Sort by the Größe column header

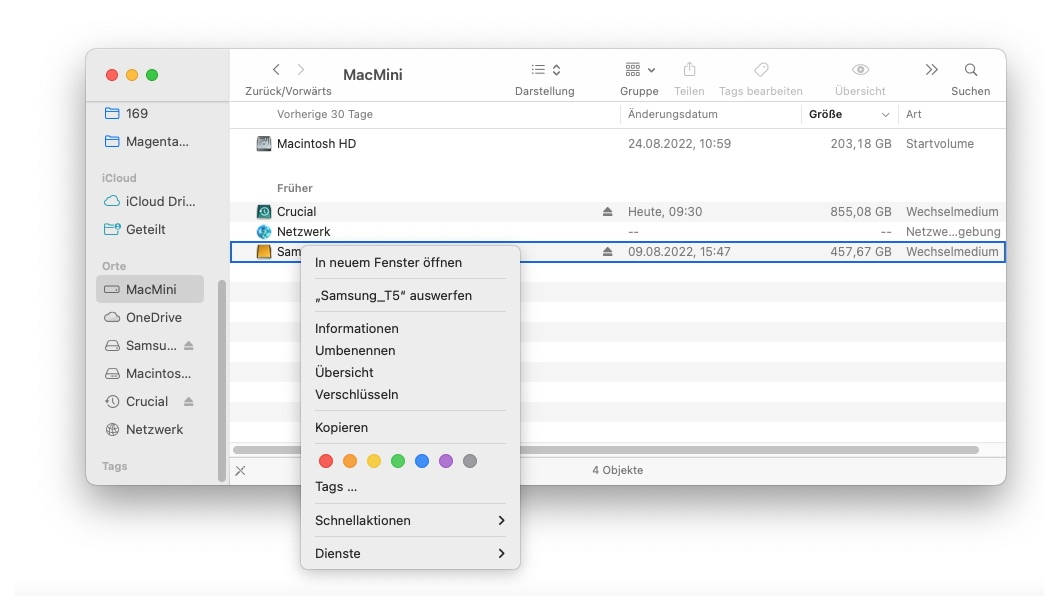pos(849,114)
